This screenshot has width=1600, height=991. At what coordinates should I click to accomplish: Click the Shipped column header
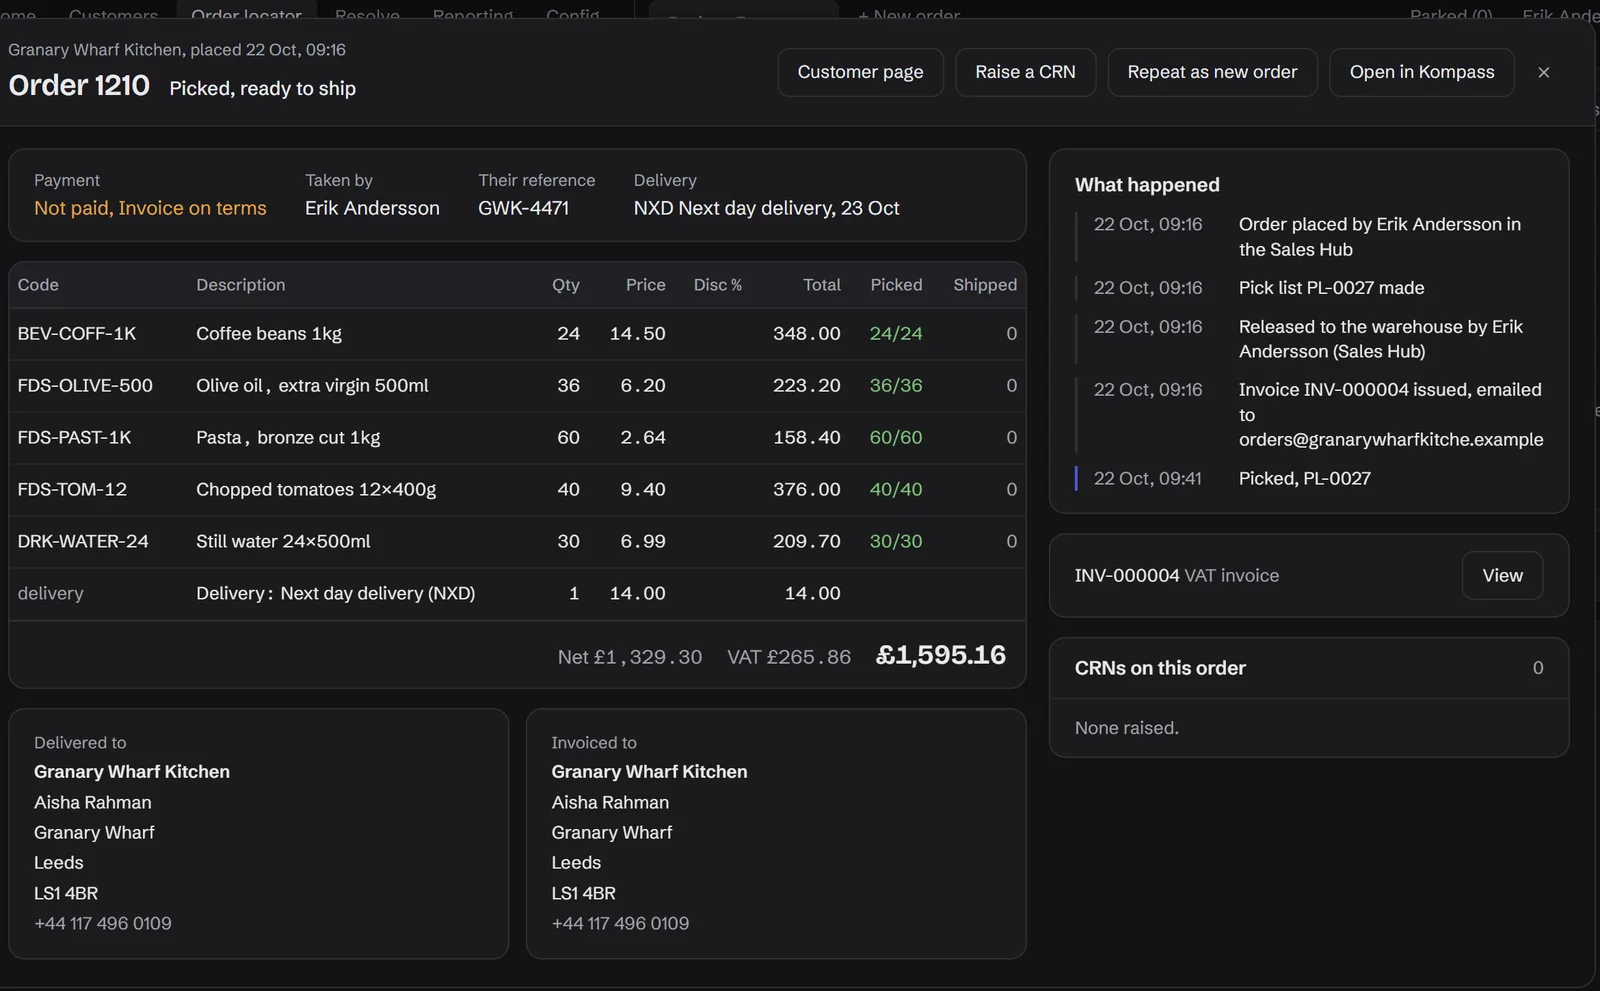tap(985, 285)
